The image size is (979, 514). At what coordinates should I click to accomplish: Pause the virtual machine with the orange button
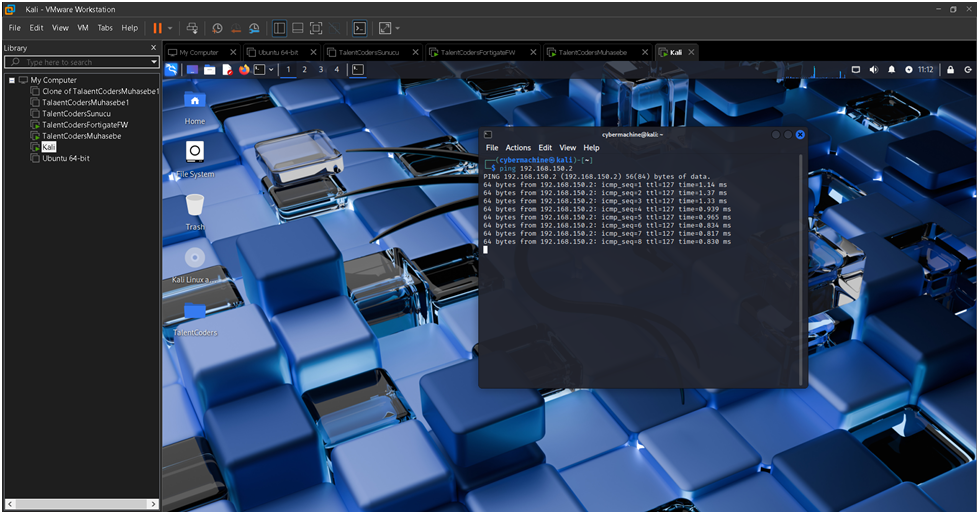click(157, 28)
